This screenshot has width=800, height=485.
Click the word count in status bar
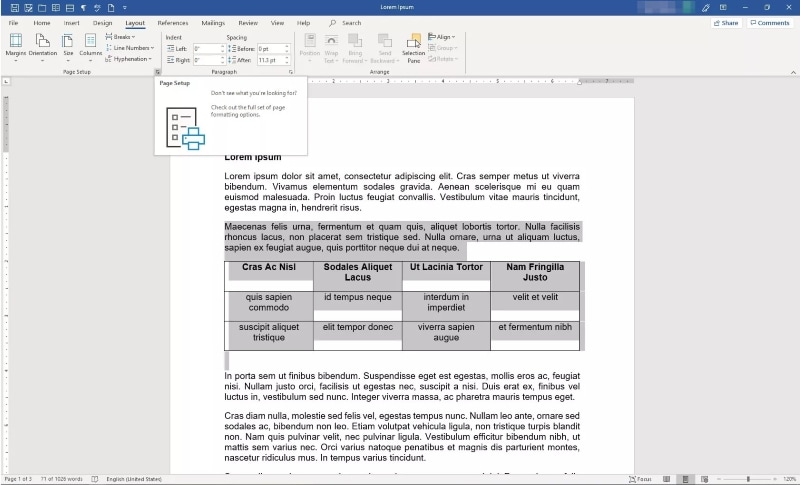point(61,479)
